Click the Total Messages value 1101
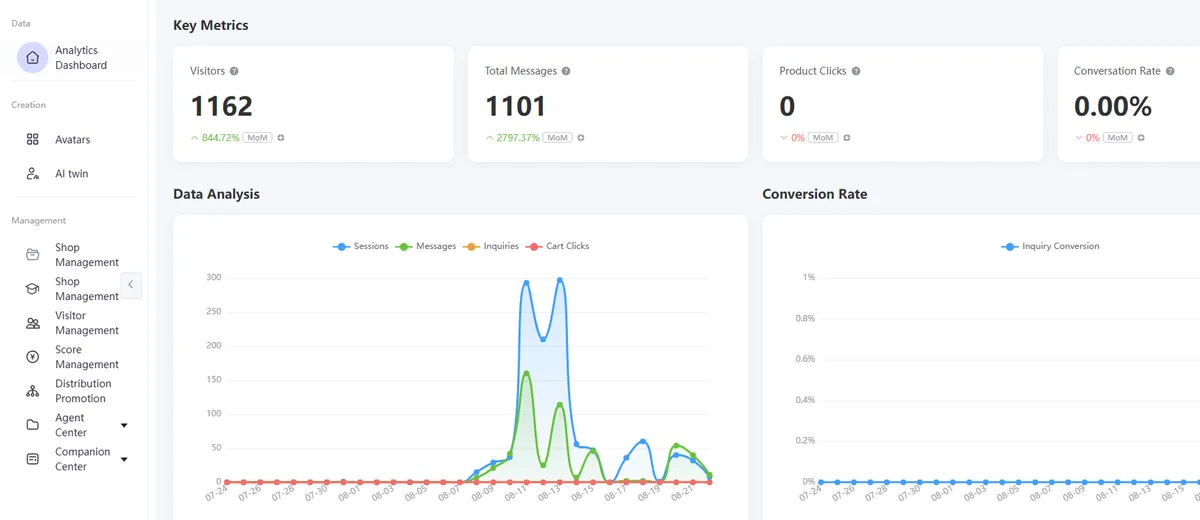 516,106
